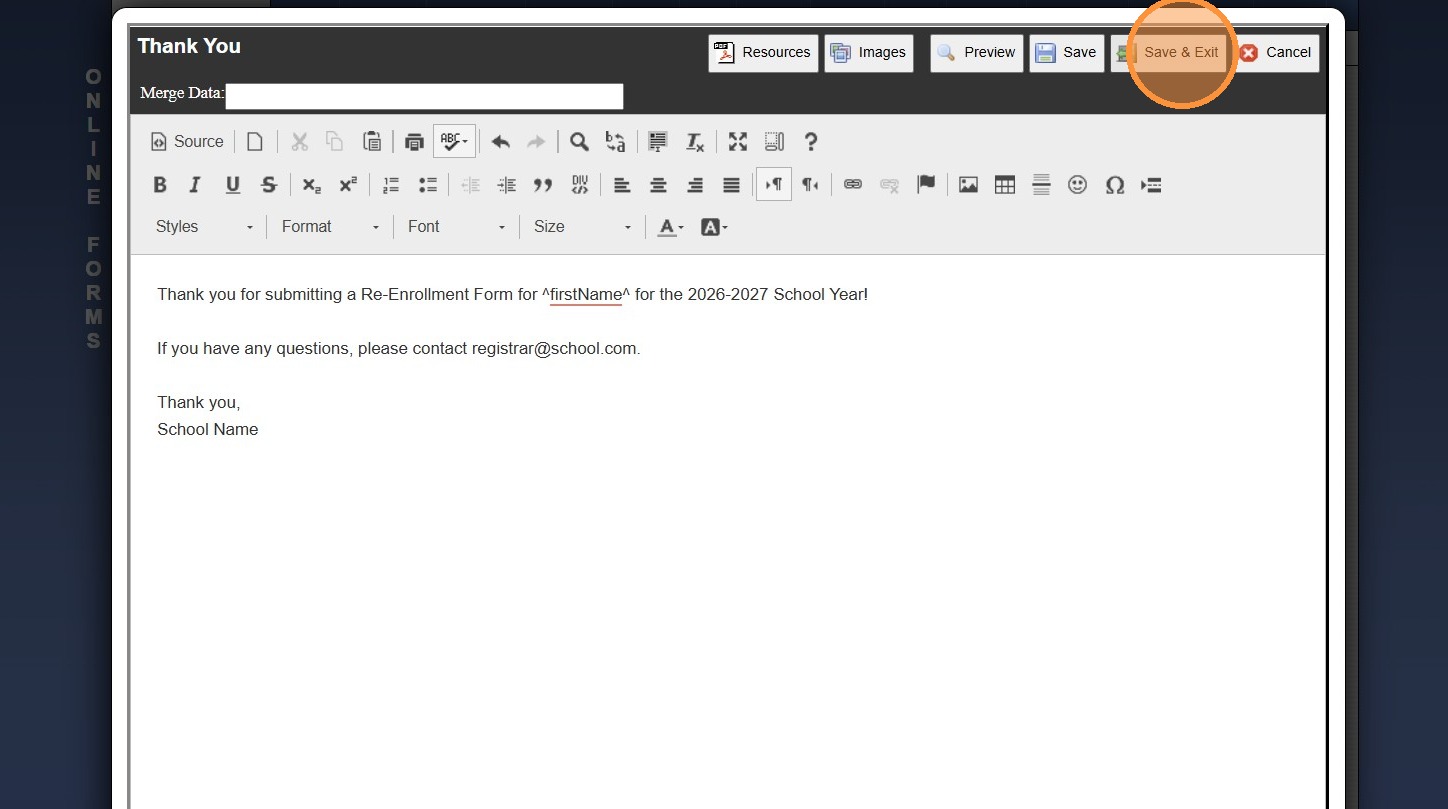Viewport: 1448px width, 809px height.
Task: Toggle superscript formatting
Action: click(347, 185)
